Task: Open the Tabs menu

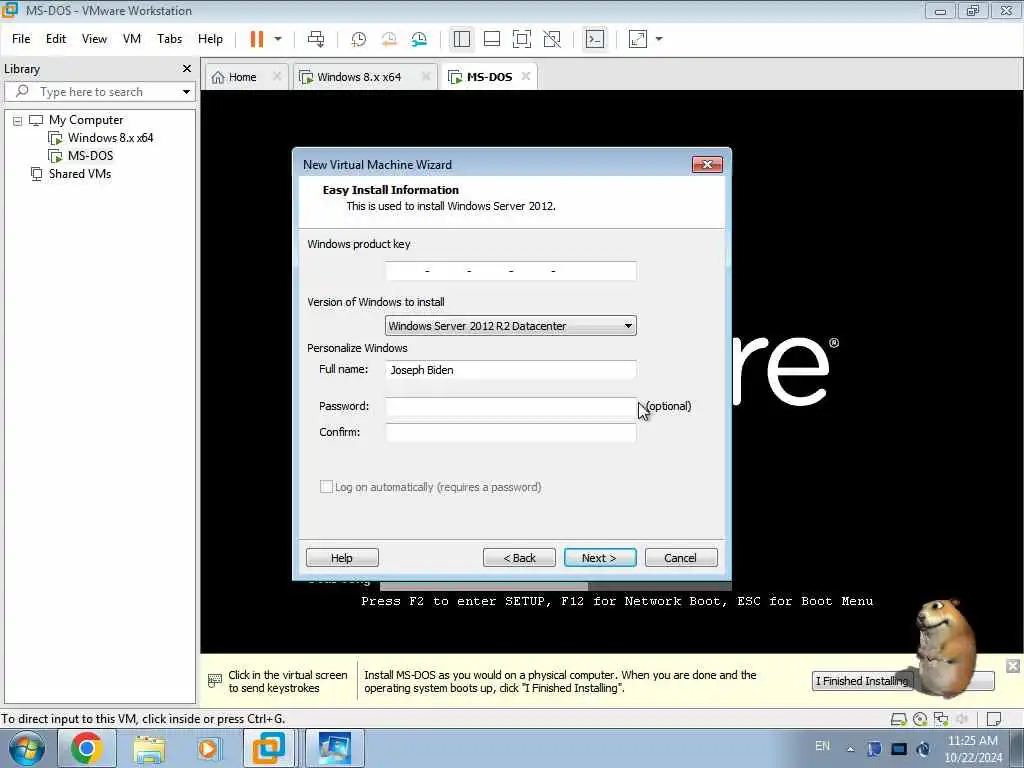Action: coord(169,39)
